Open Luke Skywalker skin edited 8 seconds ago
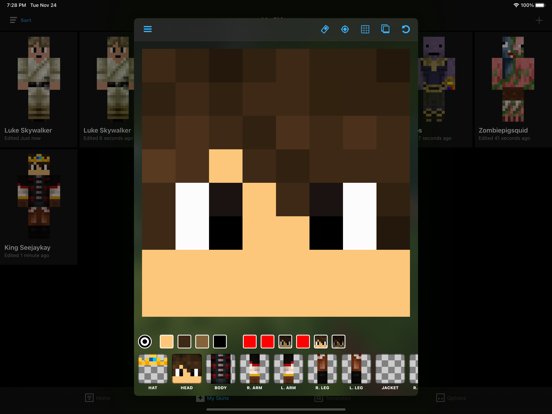Screen dimensions: 552x414 [x=107, y=89]
